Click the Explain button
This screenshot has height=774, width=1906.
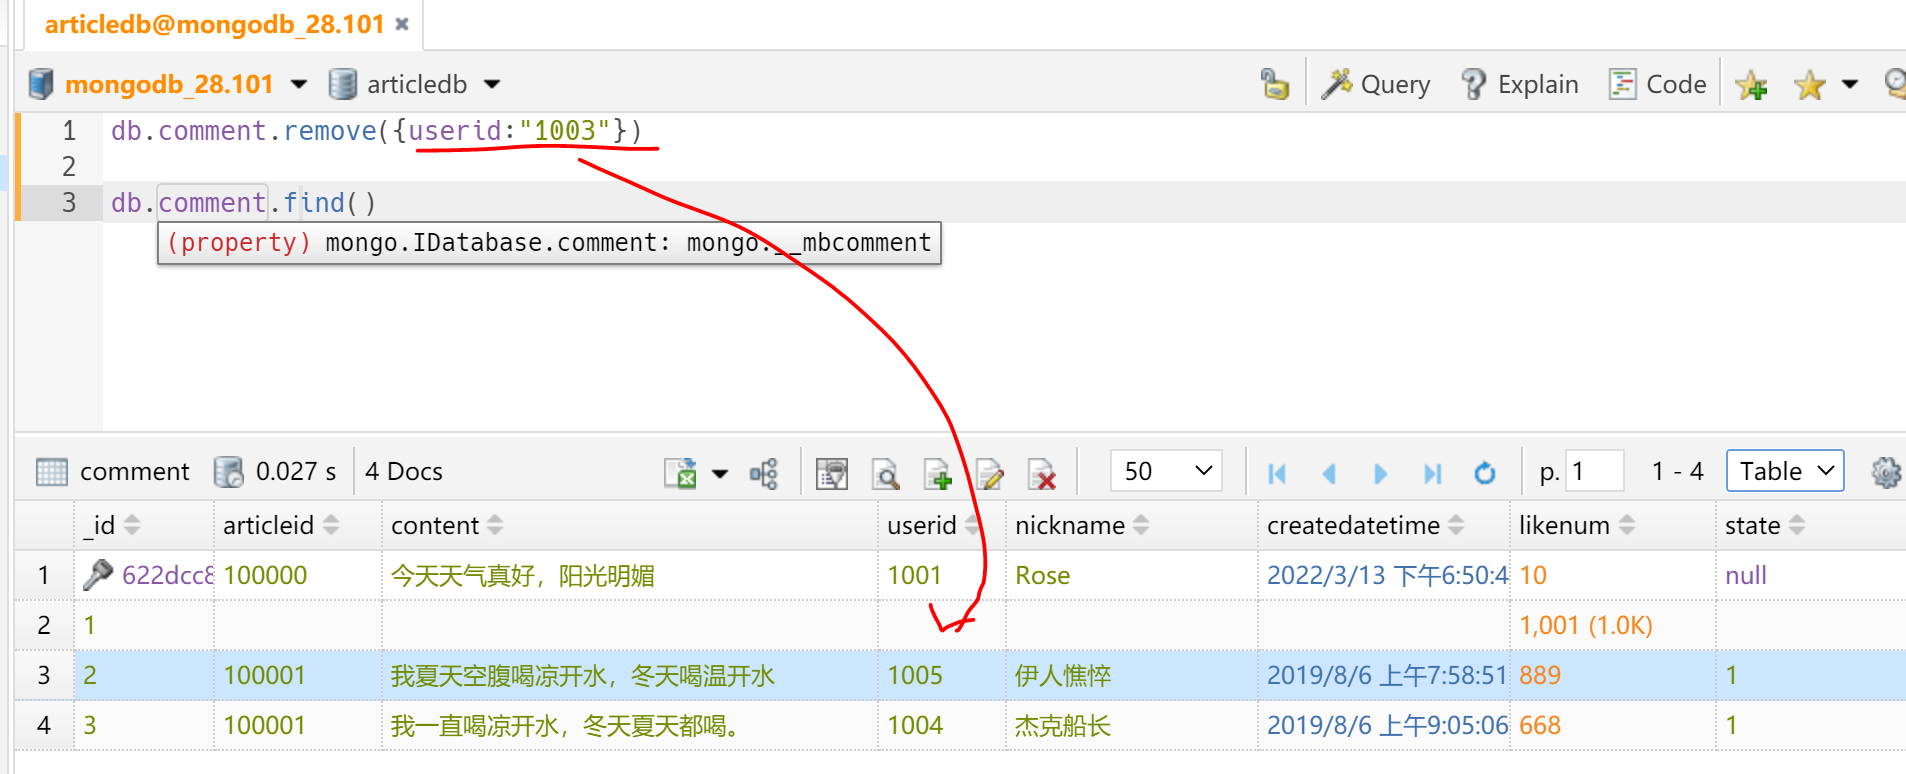pos(1520,85)
